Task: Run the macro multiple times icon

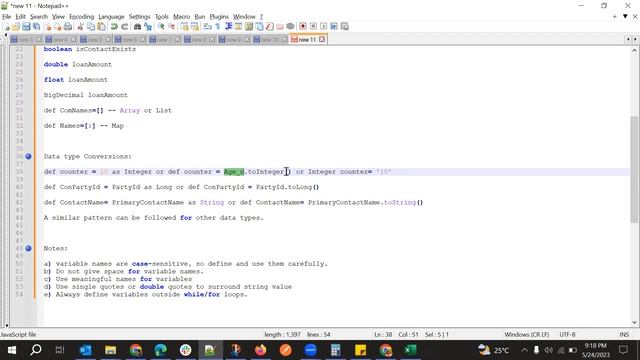Action: [334, 27]
